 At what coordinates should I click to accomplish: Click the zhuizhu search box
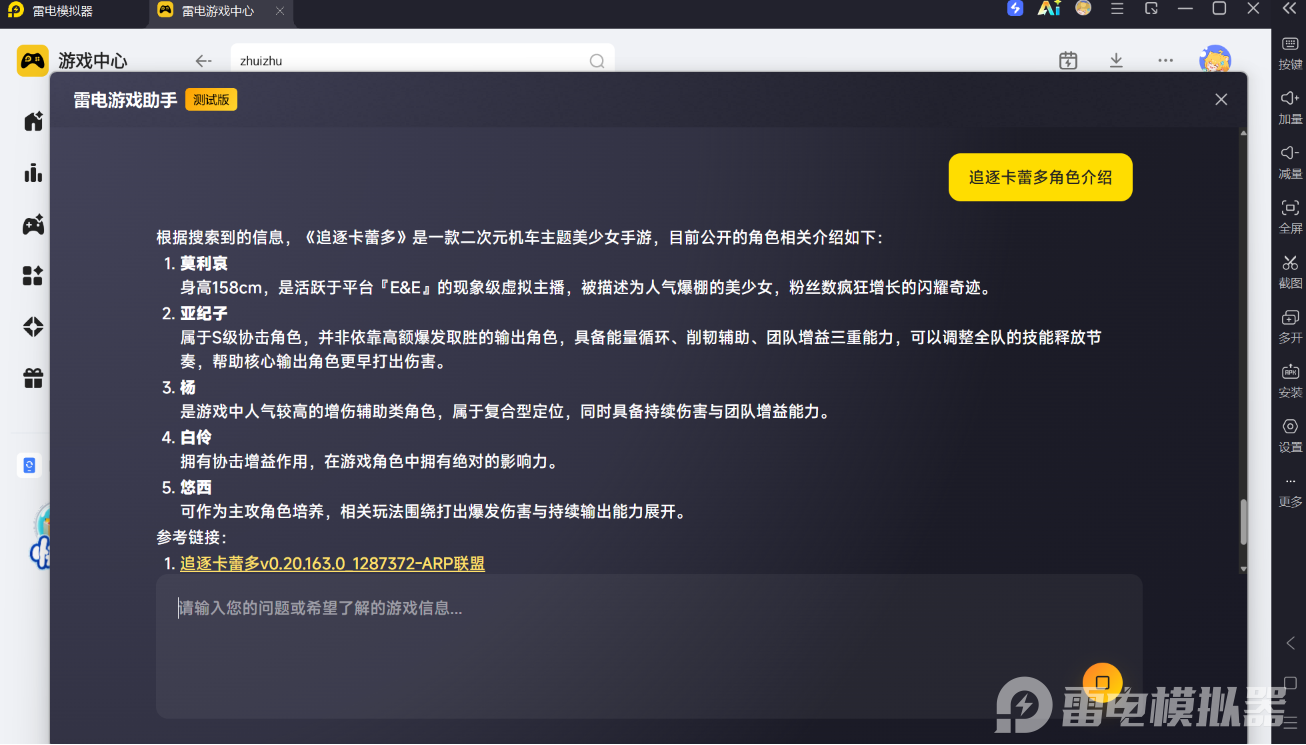point(422,61)
